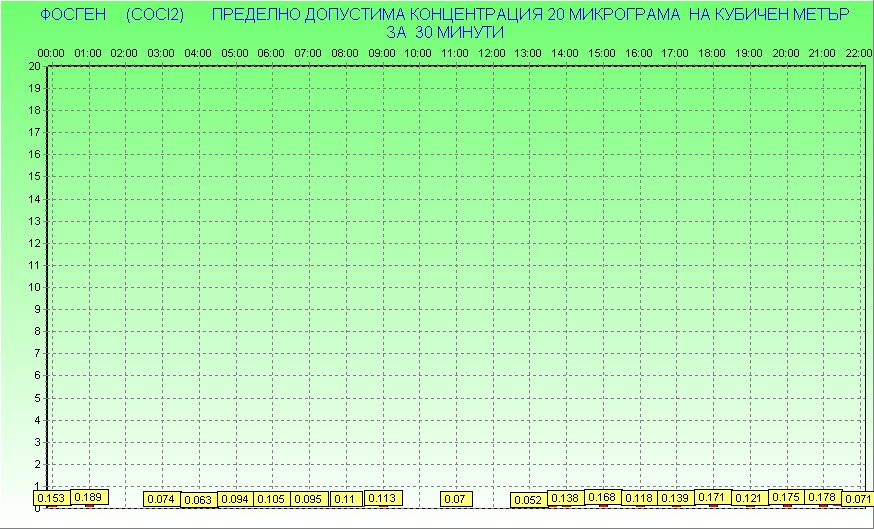Select the 0.171 data label
The width and height of the screenshot is (874, 529).
click(x=712, y=497)
